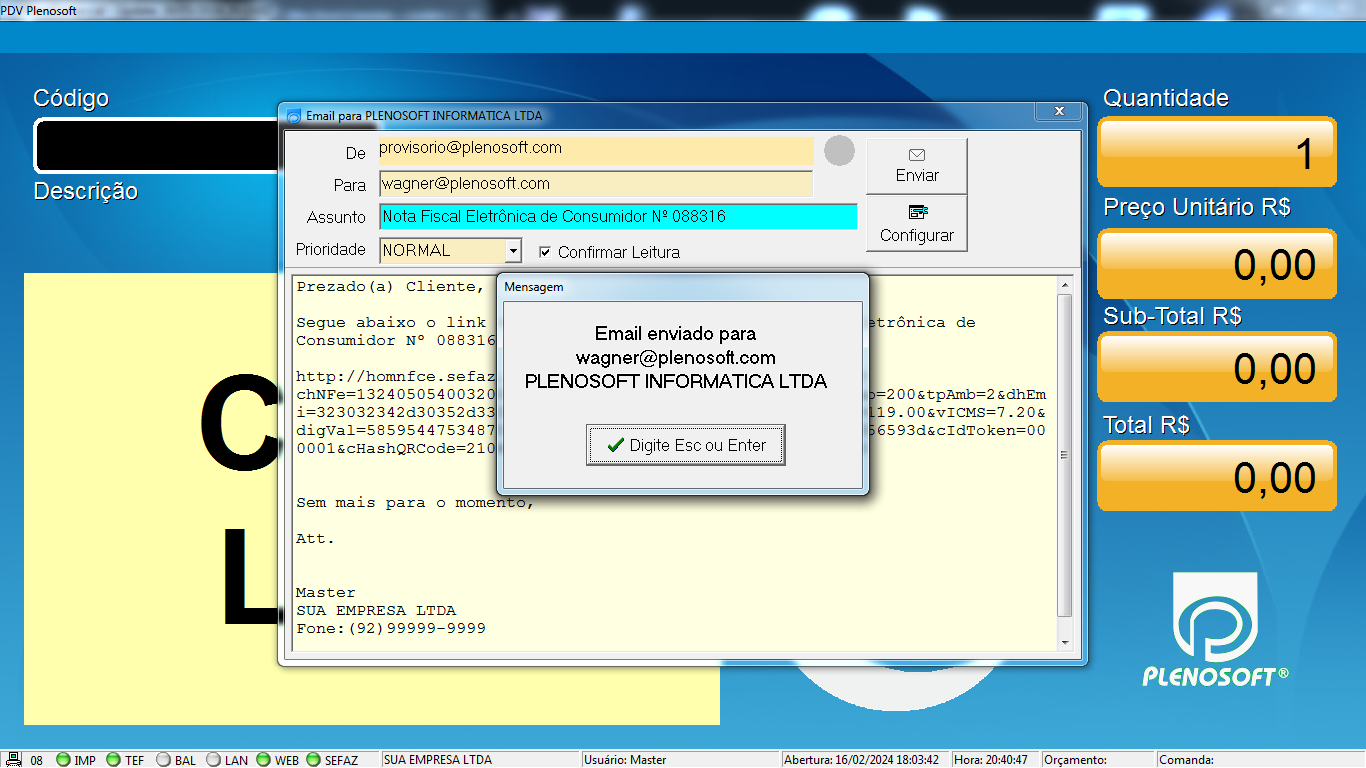Click the IMP green status indicator

pyautogui.click(x=64, y=760)
